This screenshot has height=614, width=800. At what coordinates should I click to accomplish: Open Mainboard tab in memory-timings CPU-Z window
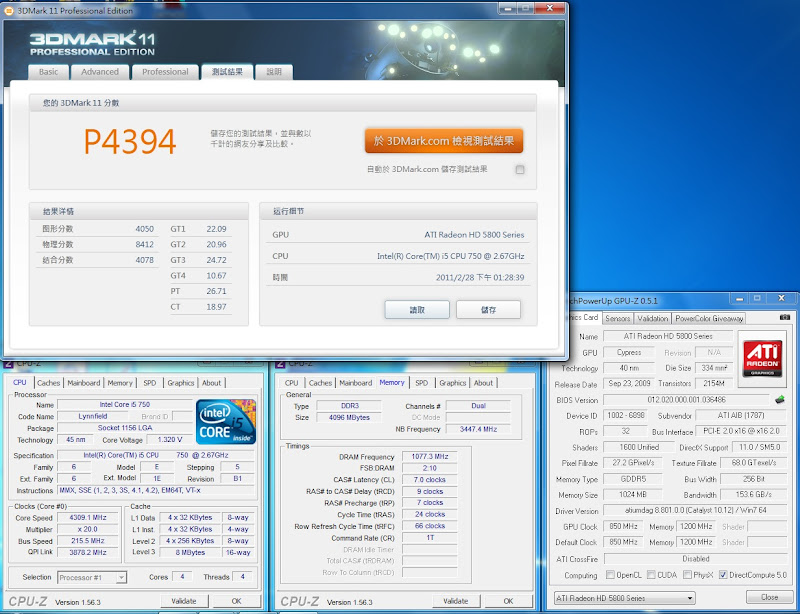pos(356,383)
